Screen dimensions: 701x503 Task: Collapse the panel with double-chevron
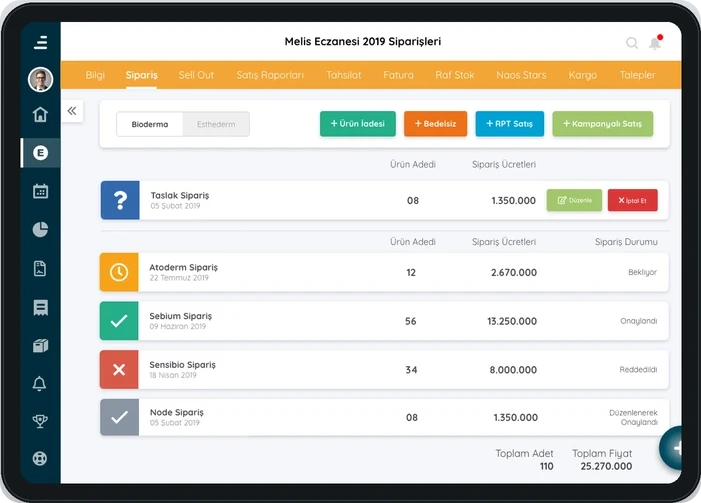(72, 111)
